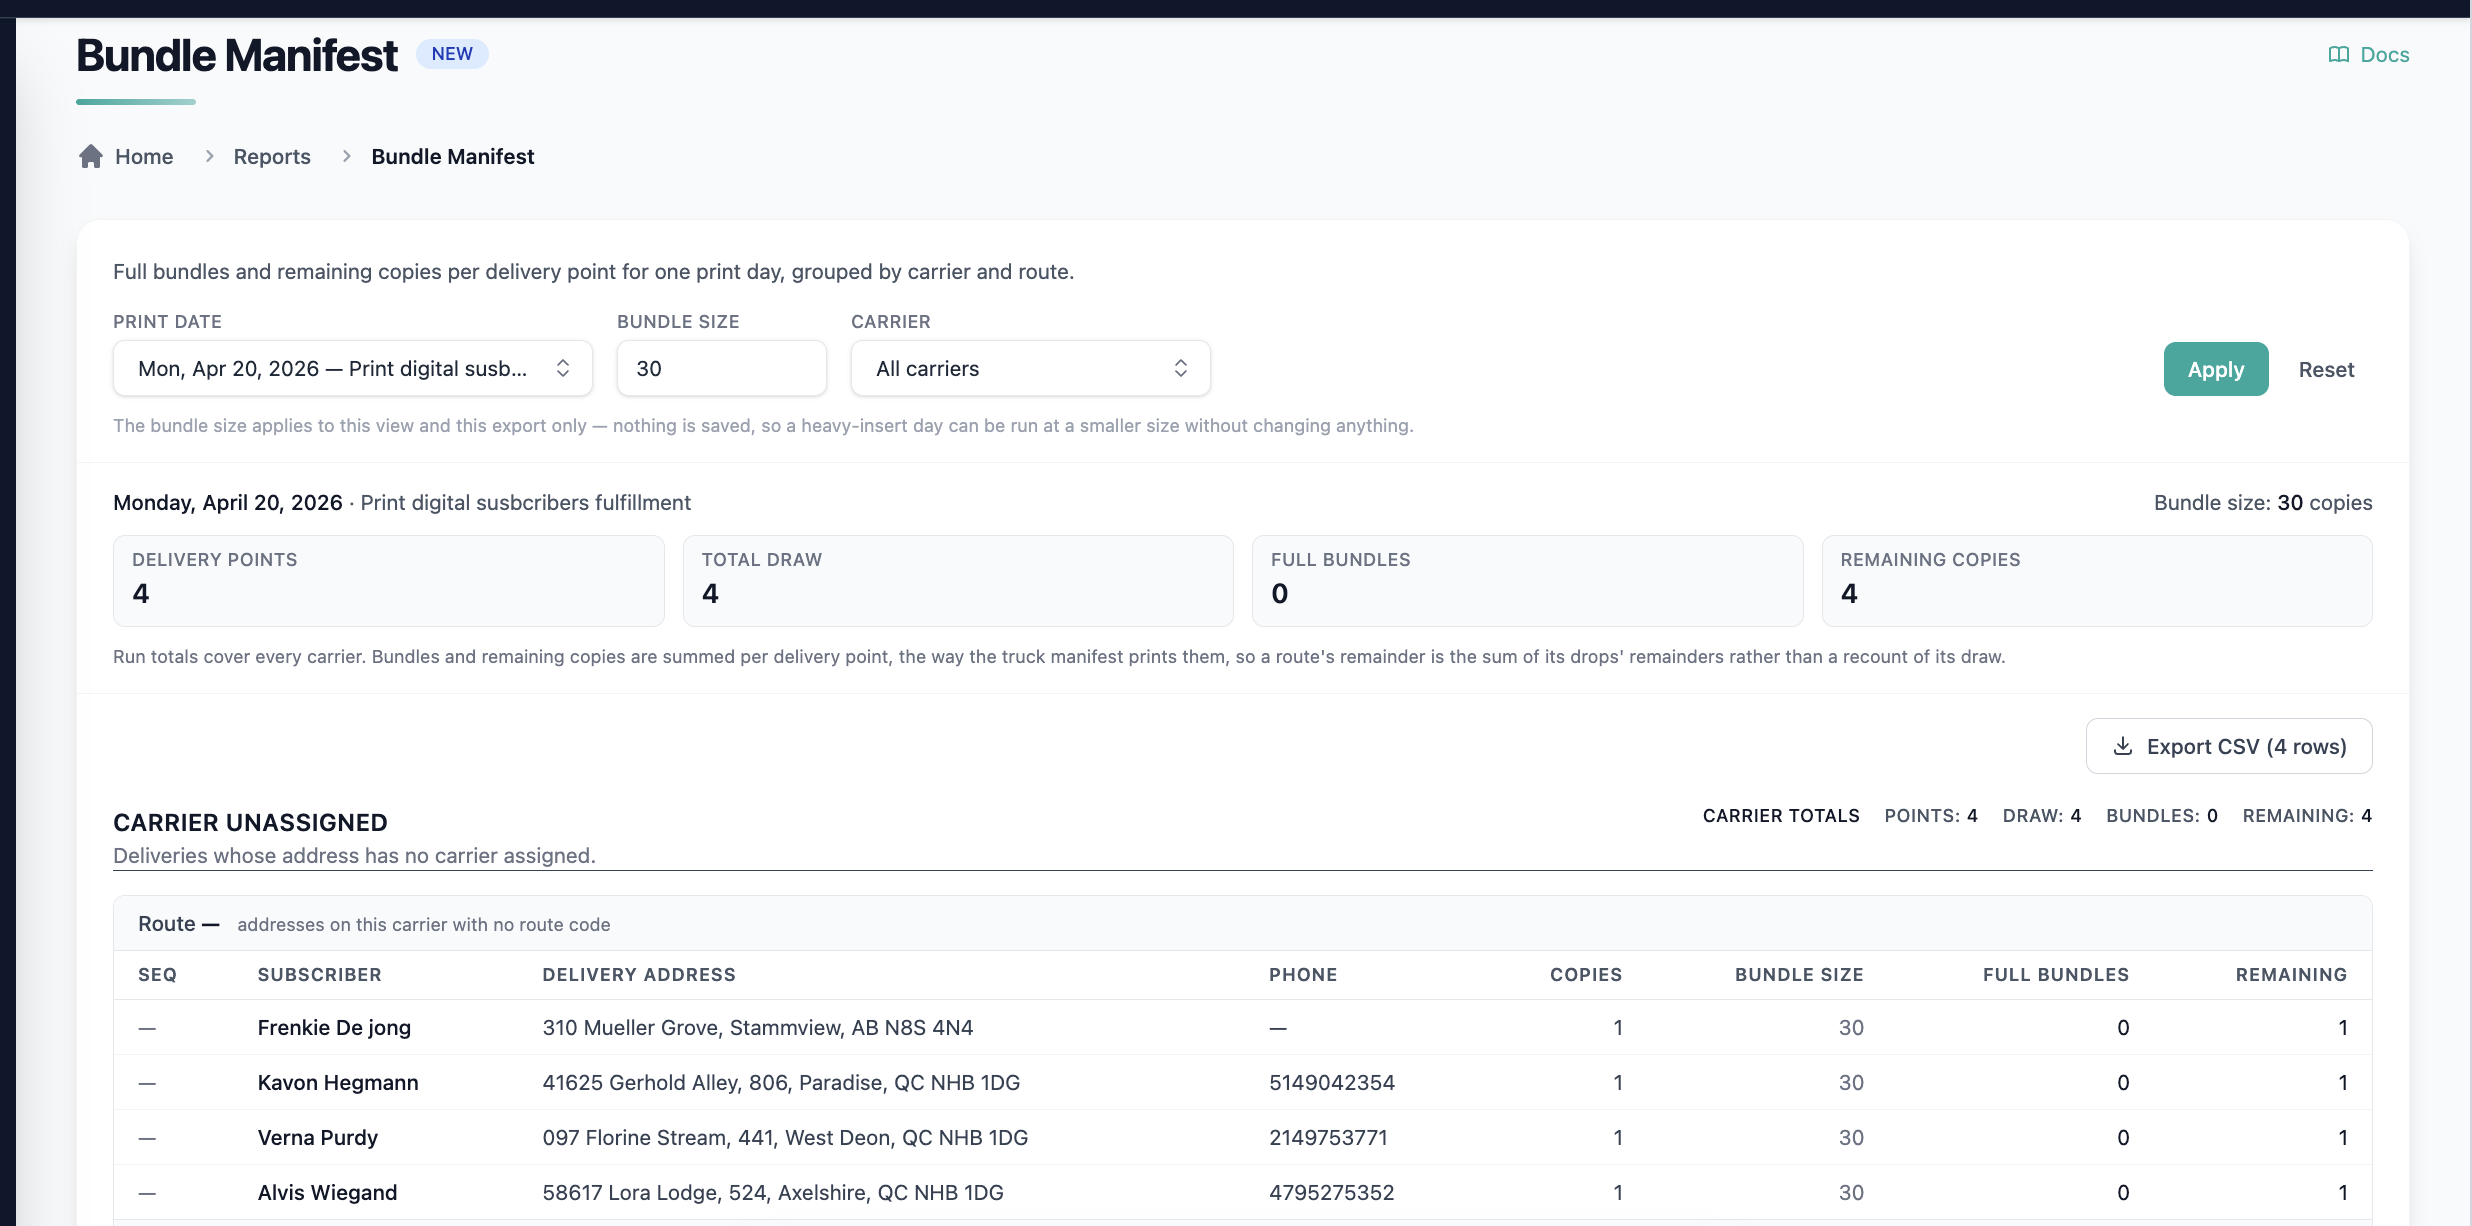Reset the filter settings

[x=2326, y=369]
